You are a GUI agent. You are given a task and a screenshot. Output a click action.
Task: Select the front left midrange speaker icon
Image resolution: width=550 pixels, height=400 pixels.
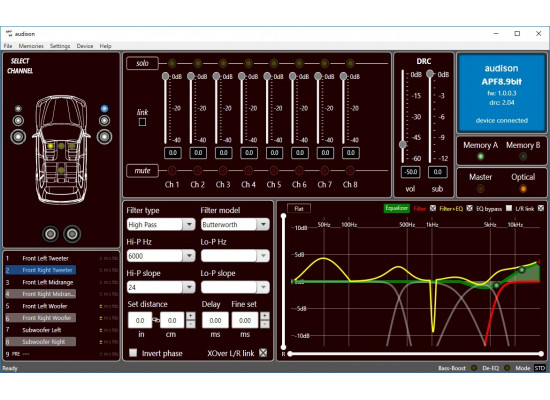pos(18,121)
